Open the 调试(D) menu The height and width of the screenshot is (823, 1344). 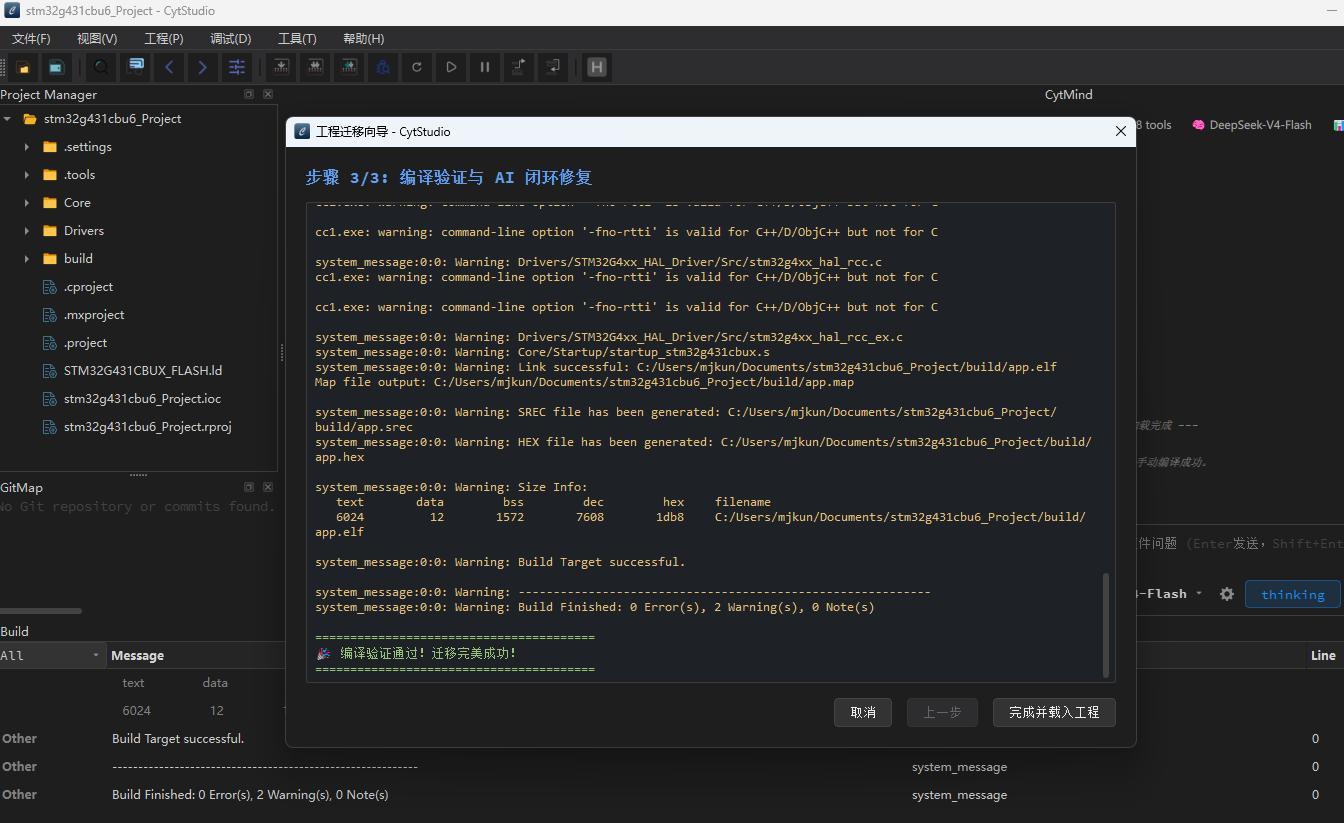coord(231,39)
